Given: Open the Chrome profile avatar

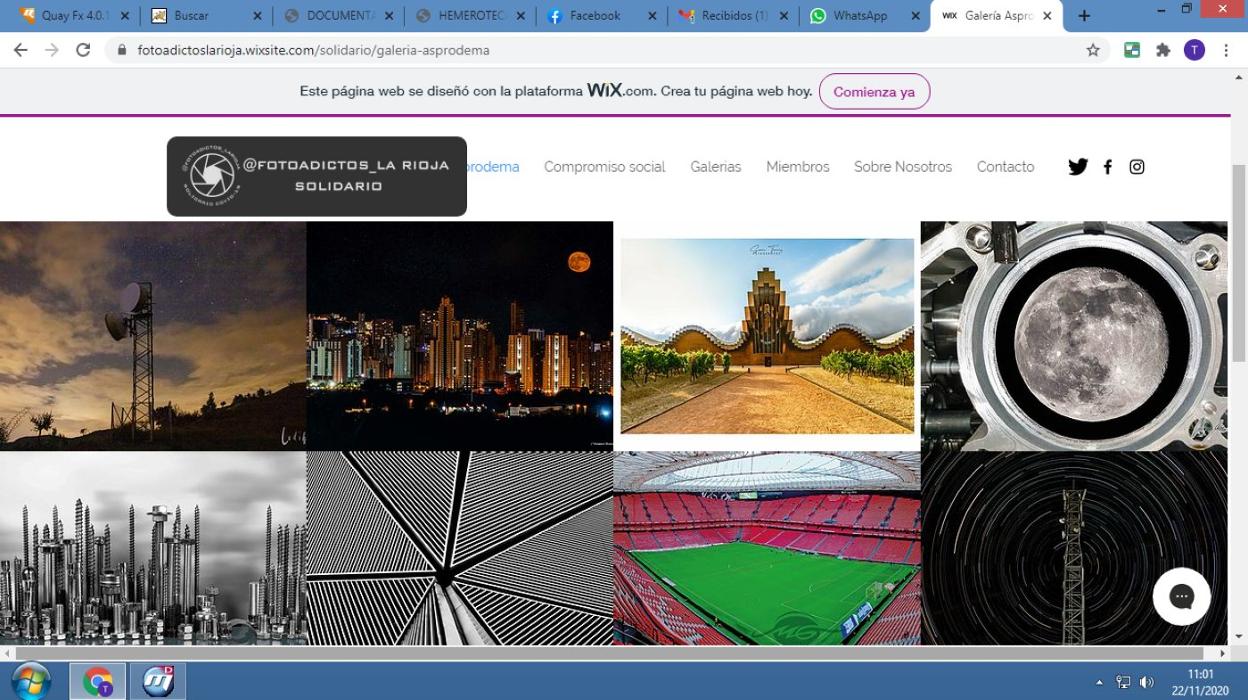Looking at the screenshot, I should coord(1194,50).
